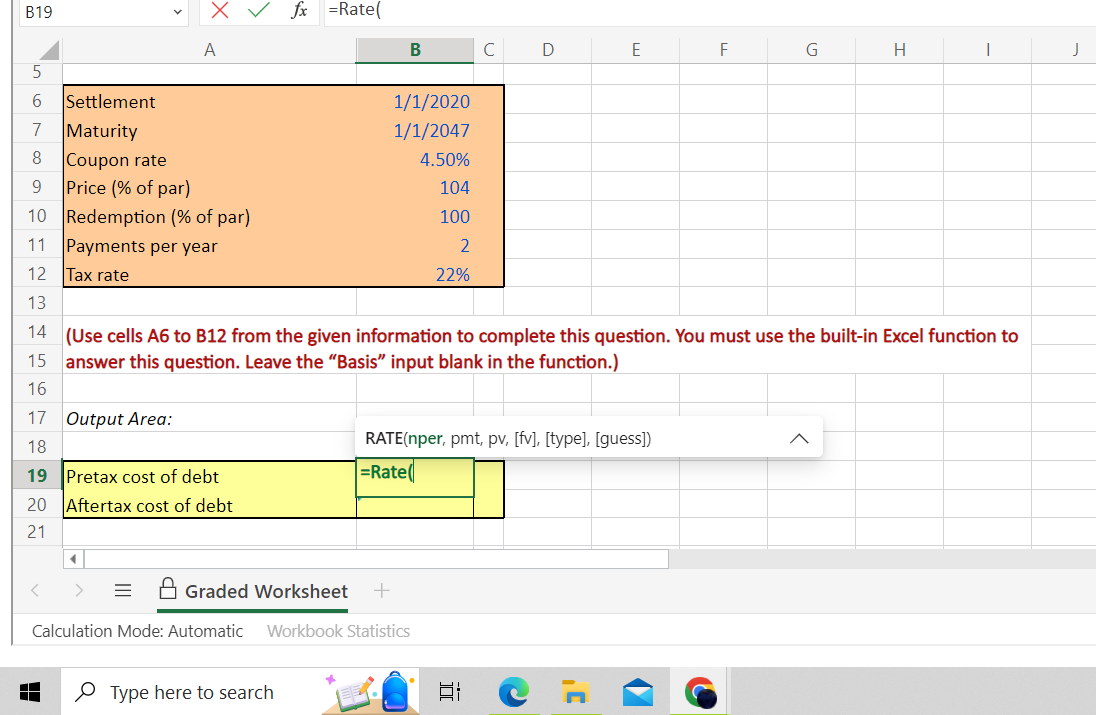Viewport: 1096px width, 715px height.
Task: Open the Insert Function (fx) dialog
Action: [x=296, y=12]
